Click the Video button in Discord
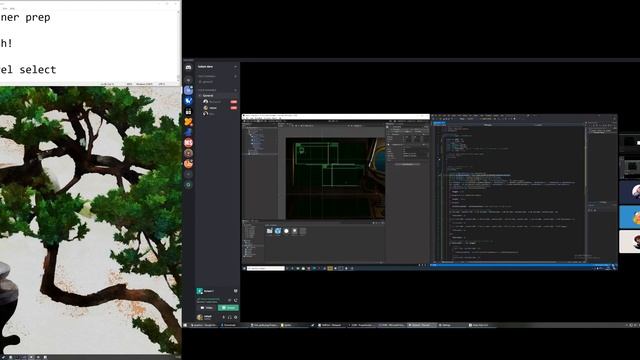This screenshot has height=360, width=640. (207, 308)
